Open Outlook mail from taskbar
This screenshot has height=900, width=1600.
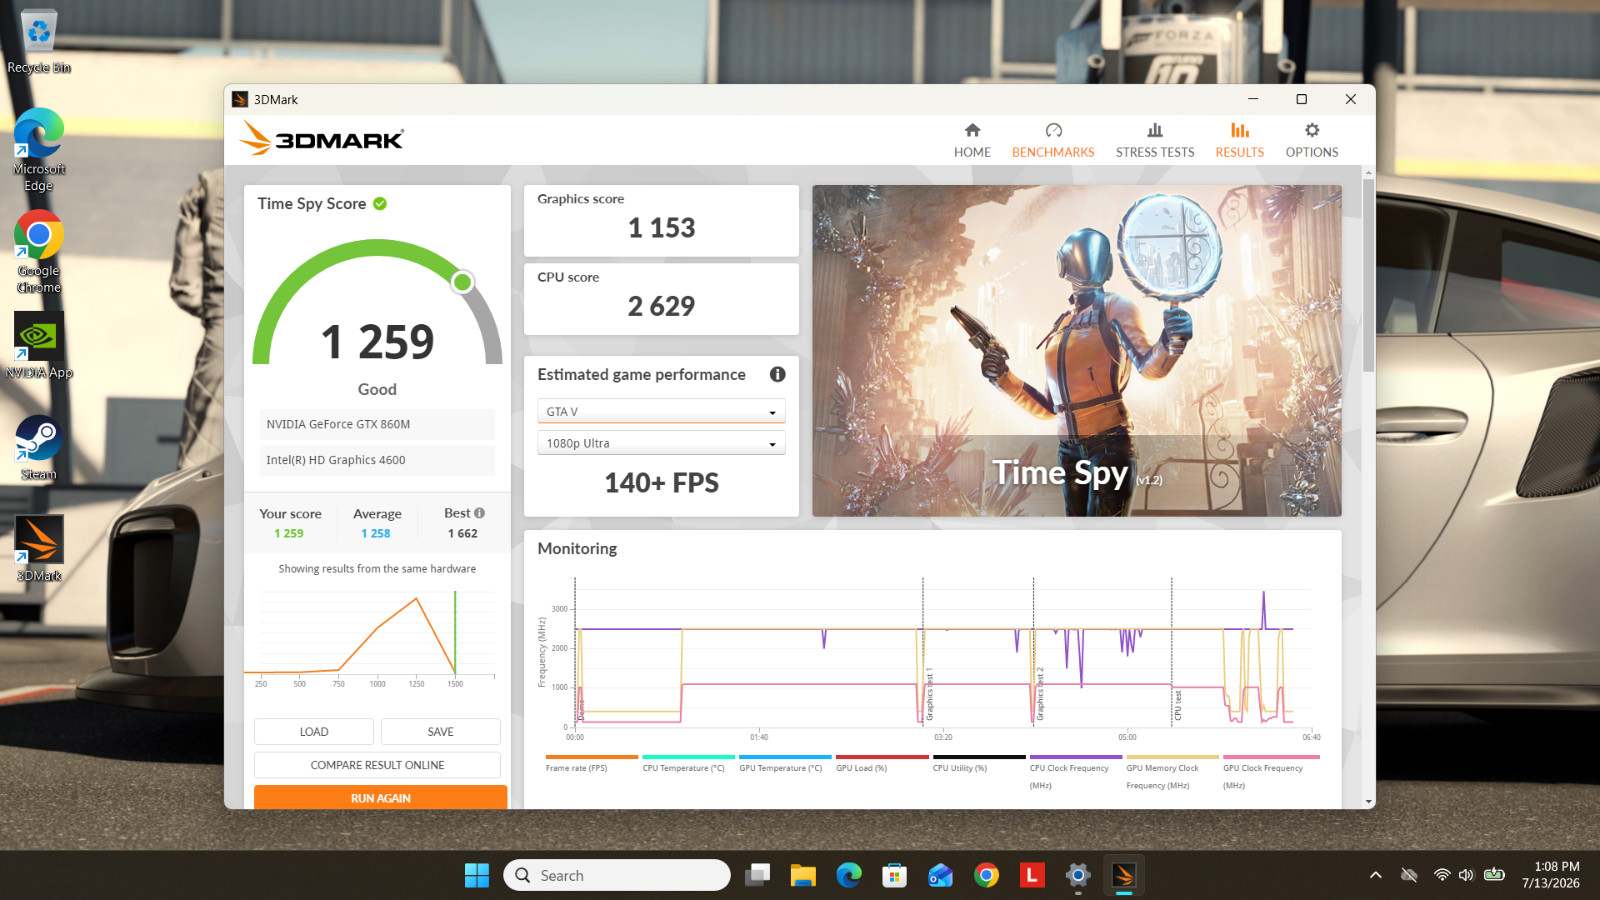(x=941, y=875)
